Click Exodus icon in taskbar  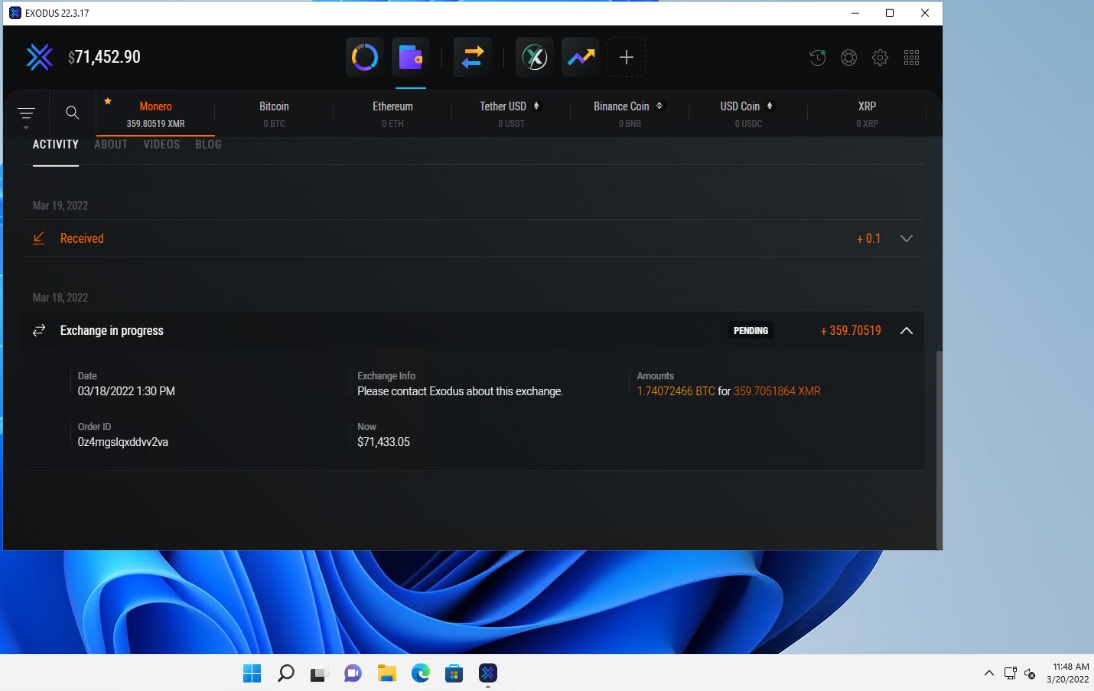point(488,673)
